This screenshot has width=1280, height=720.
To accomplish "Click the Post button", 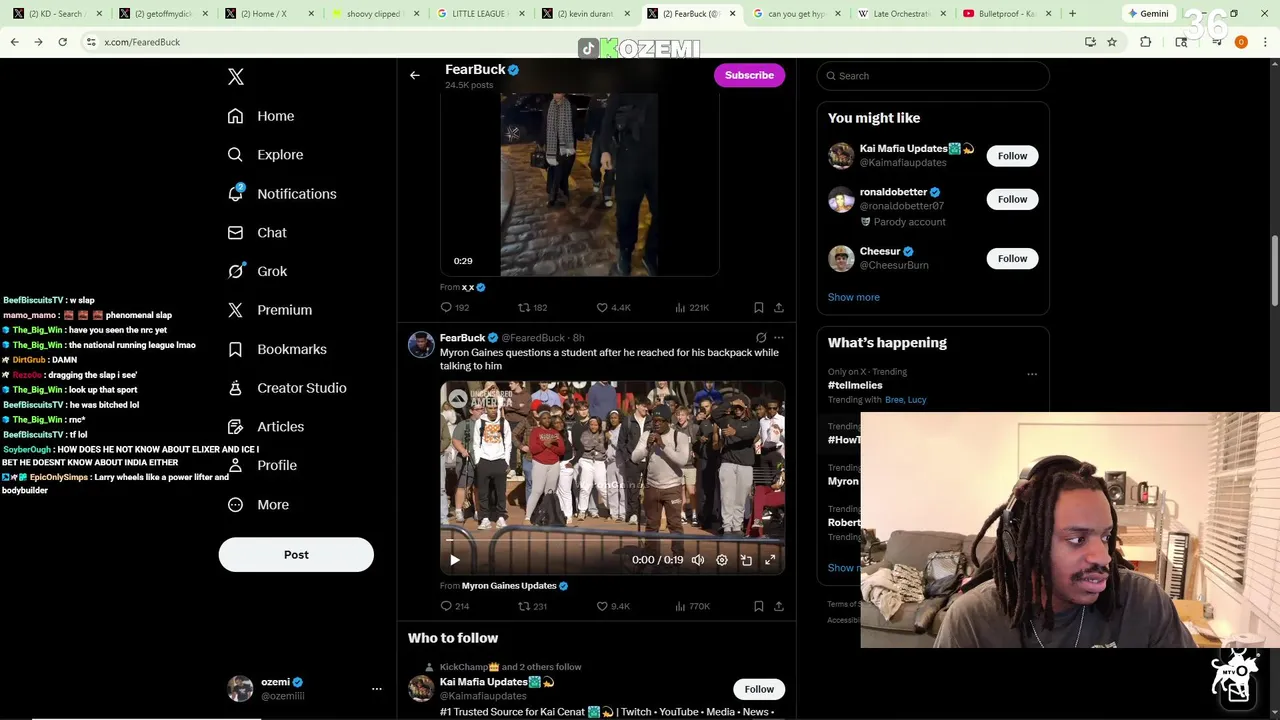I will click(x=296, y=555).
